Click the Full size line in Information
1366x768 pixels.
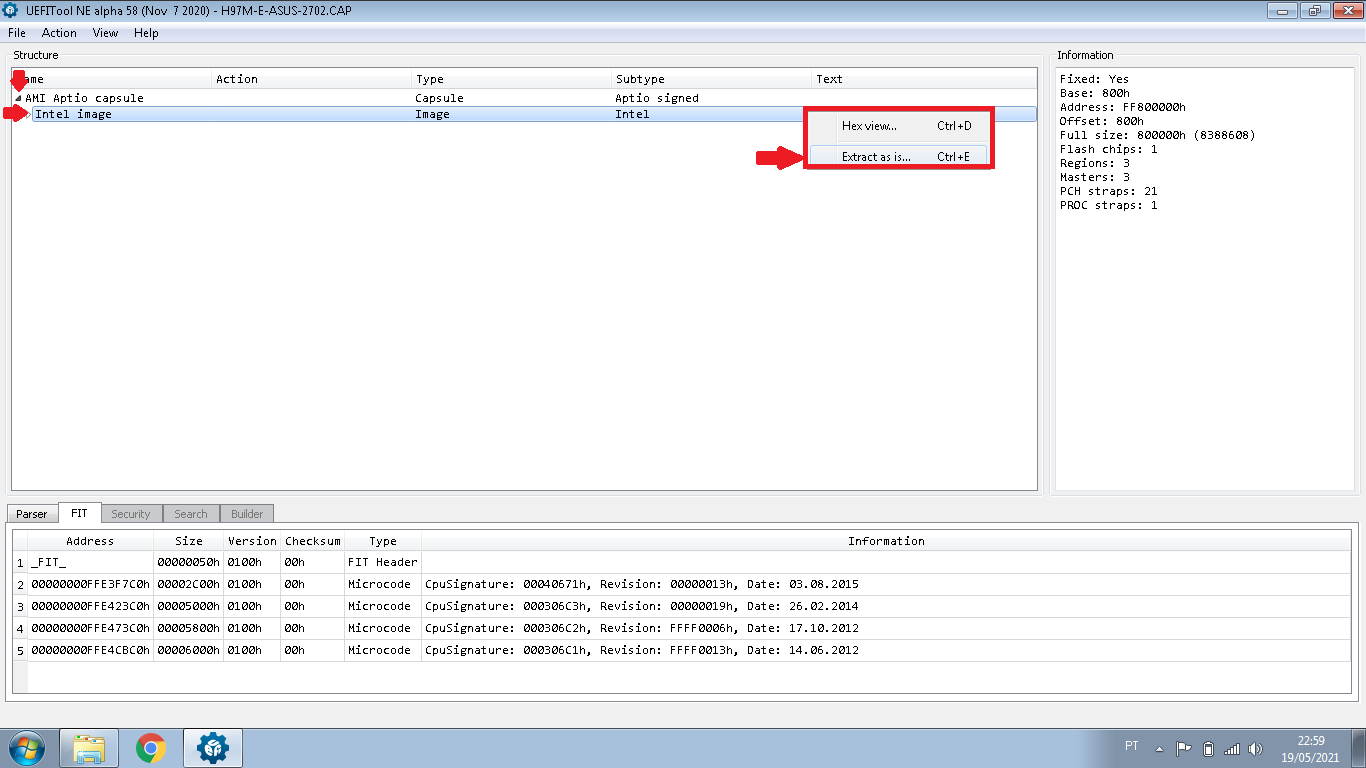(1157, 135)
